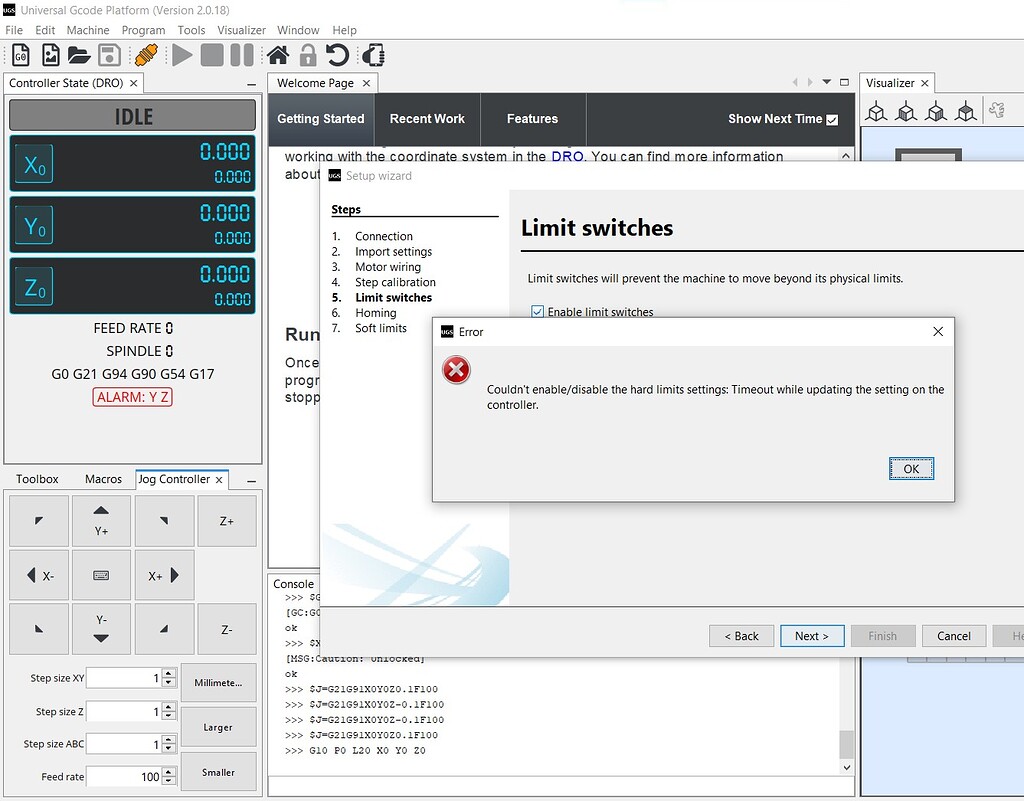This screenshot has width=1024, height=801.
Task: Open the Recent Work tab on Welcome Page
Action: 427,119
